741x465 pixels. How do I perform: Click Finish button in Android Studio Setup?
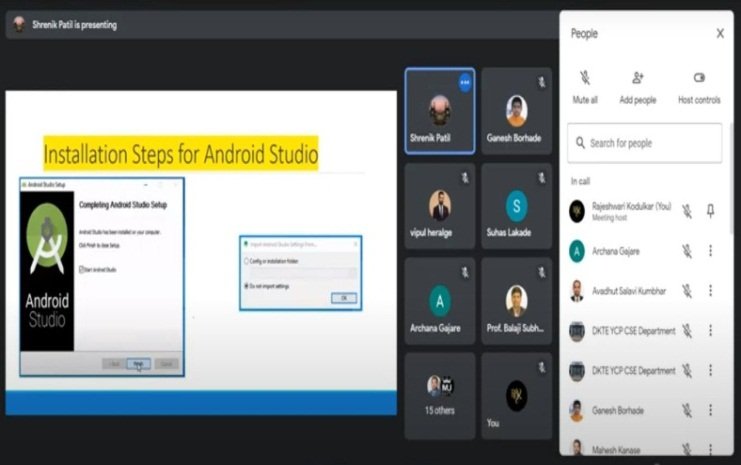click(139, 364)
